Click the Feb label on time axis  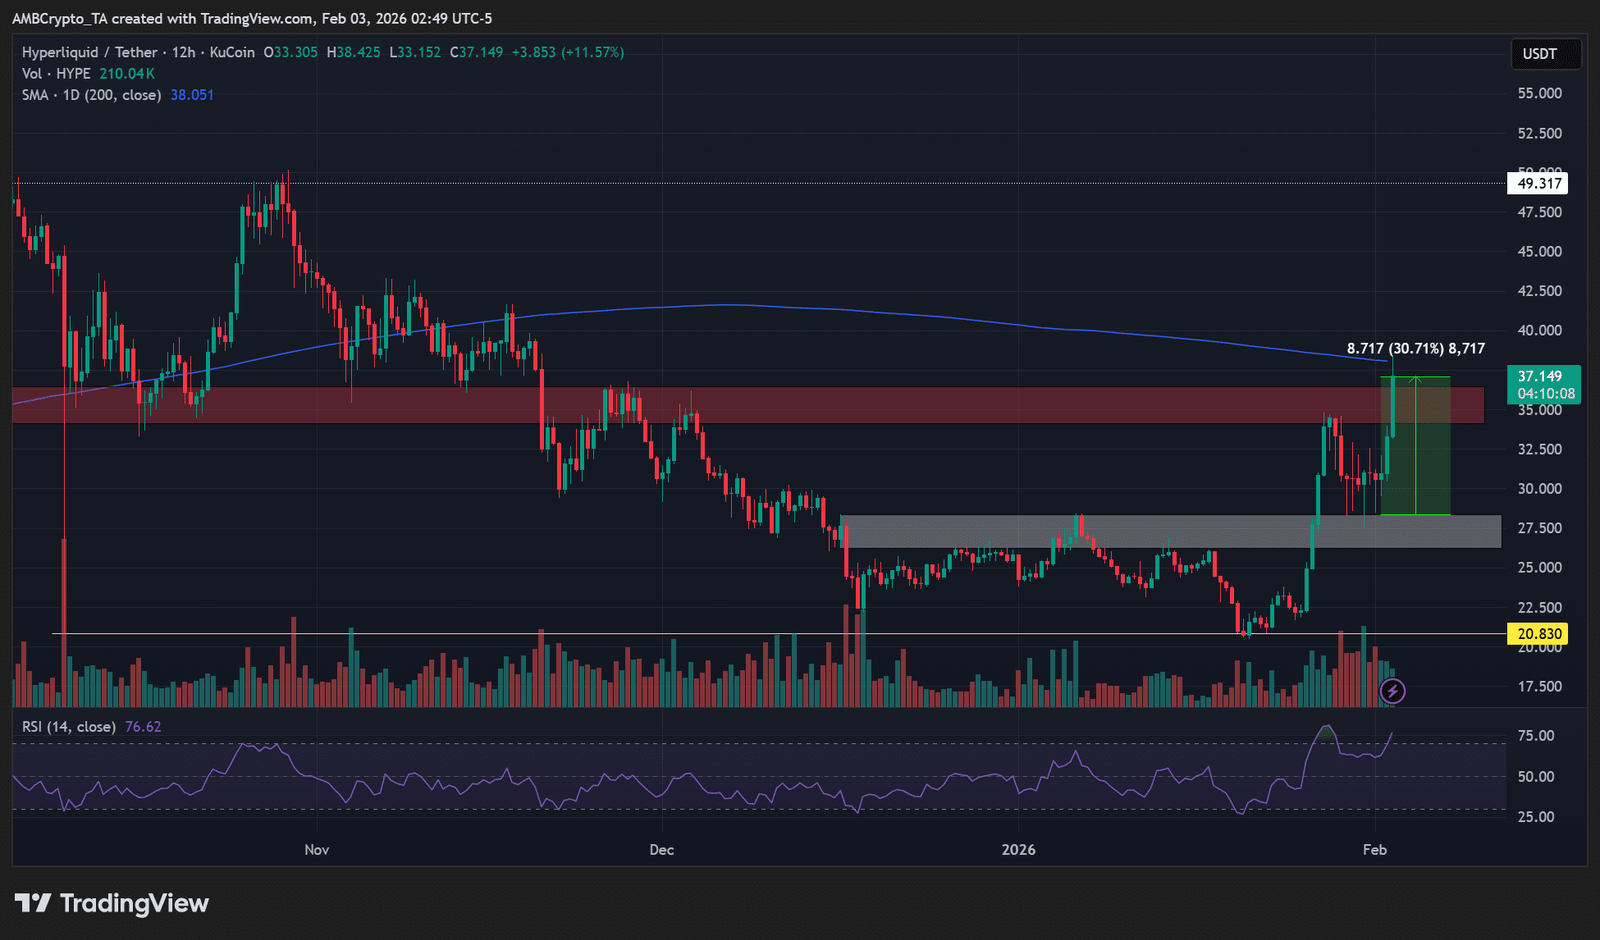[1375, 850]
